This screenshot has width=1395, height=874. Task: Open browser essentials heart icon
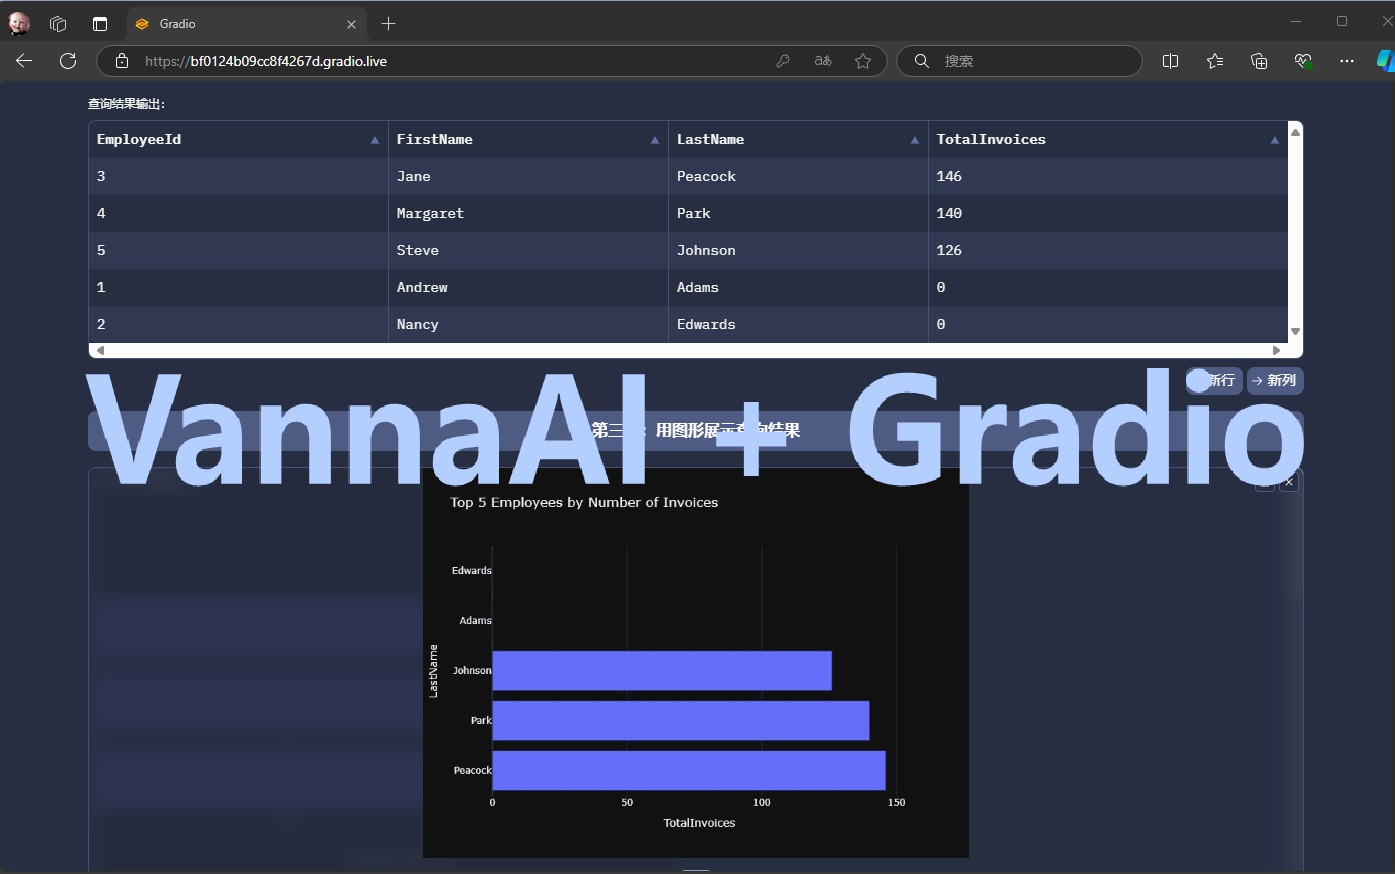(1302, 61)
